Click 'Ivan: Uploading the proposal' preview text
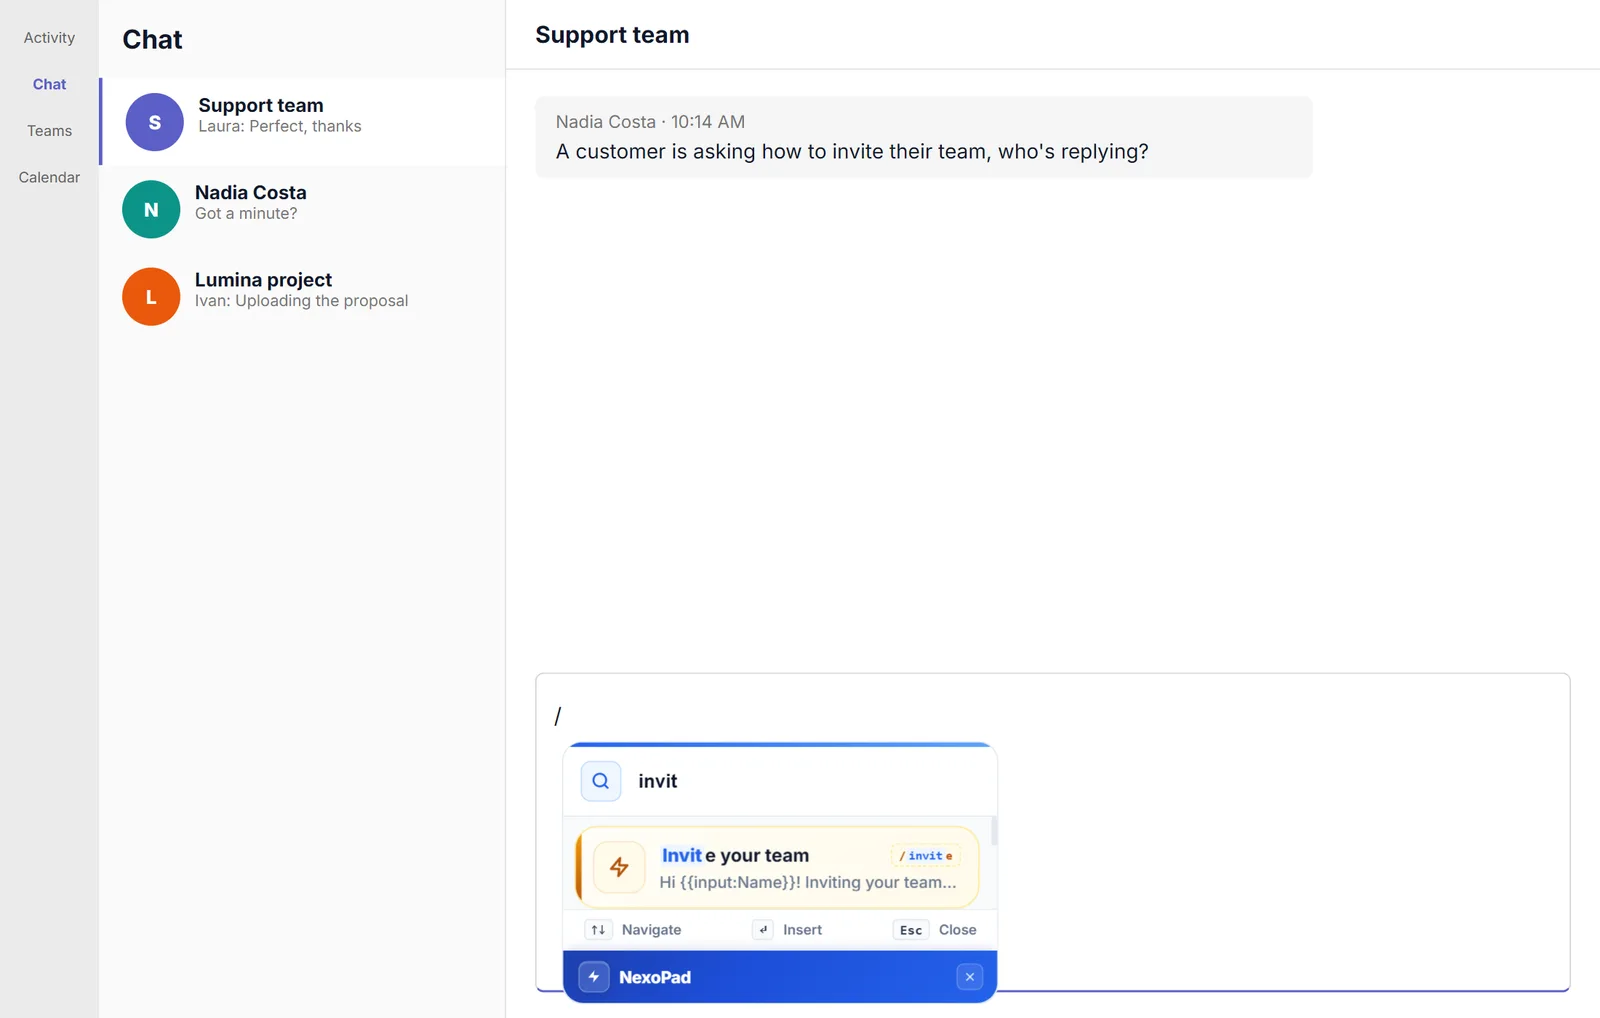1600x1018 pixels. coord(301,301)
